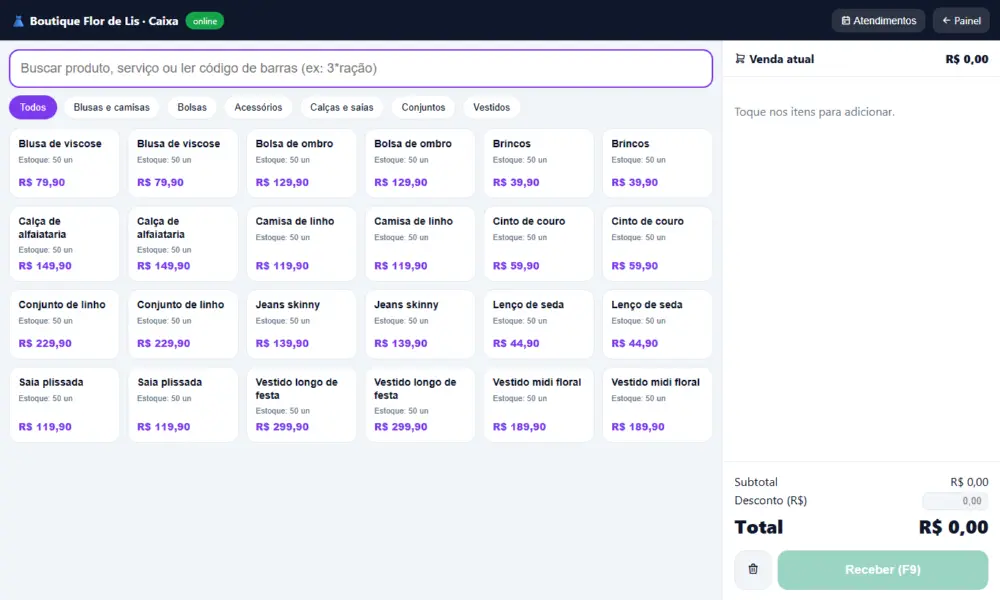Click the cart icon beside Venda atual
Image resolution: width=1000 pixels, height=600 pixels.
tap(740, 59)
